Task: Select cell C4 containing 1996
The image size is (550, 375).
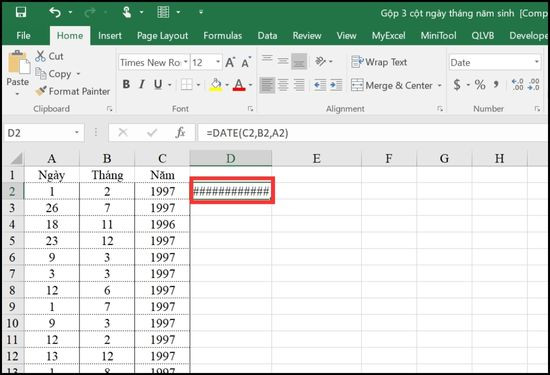Action: (162, 225)
